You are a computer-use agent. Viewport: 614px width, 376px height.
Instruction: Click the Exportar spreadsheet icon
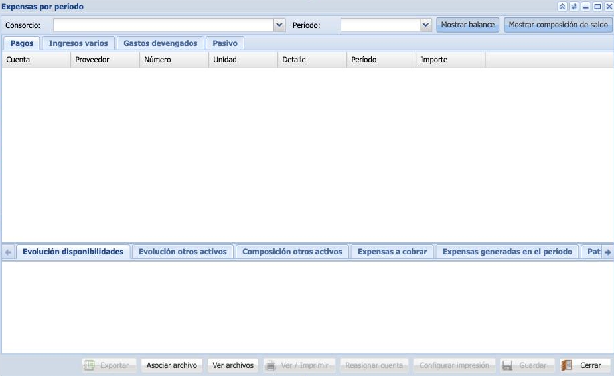tap(89, 365)
